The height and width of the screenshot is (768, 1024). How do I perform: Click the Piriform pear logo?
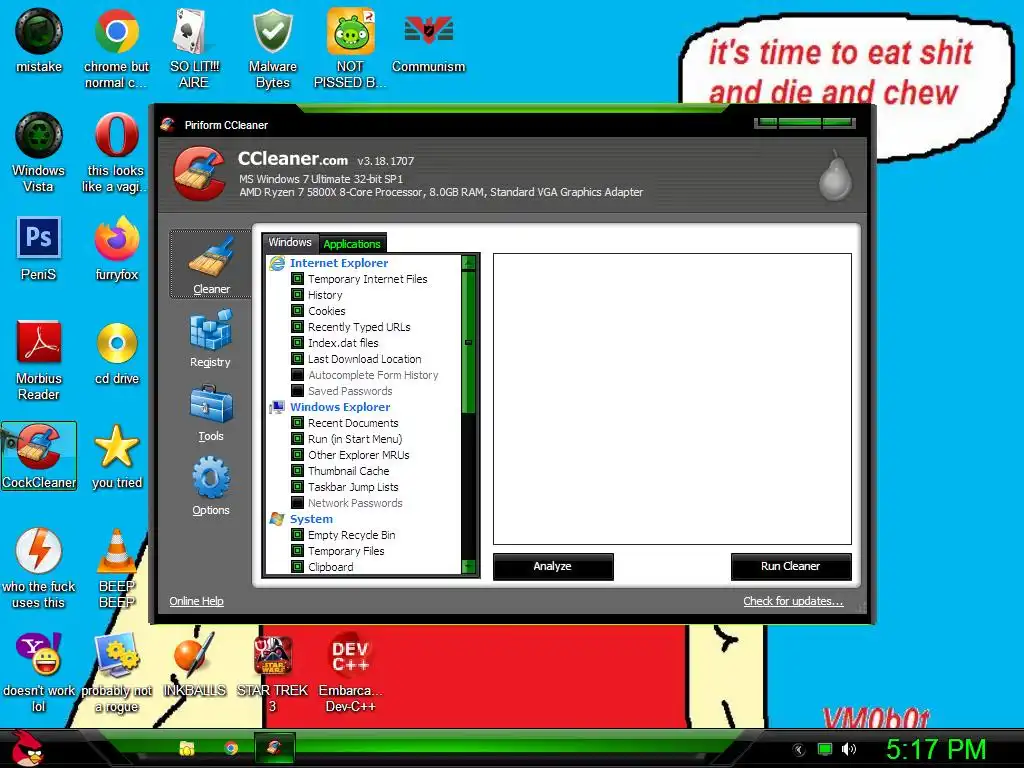pyautogui.click(x=835, y=176)
